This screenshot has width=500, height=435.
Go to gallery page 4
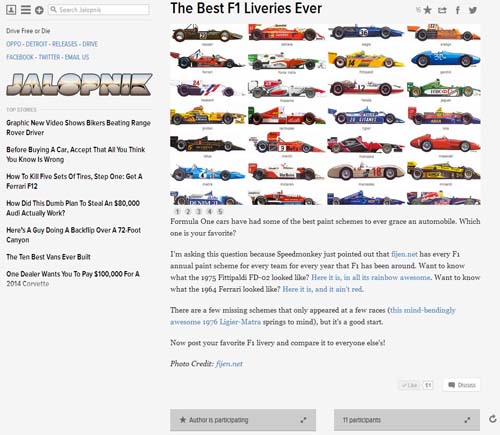click(x=209, y=211)
